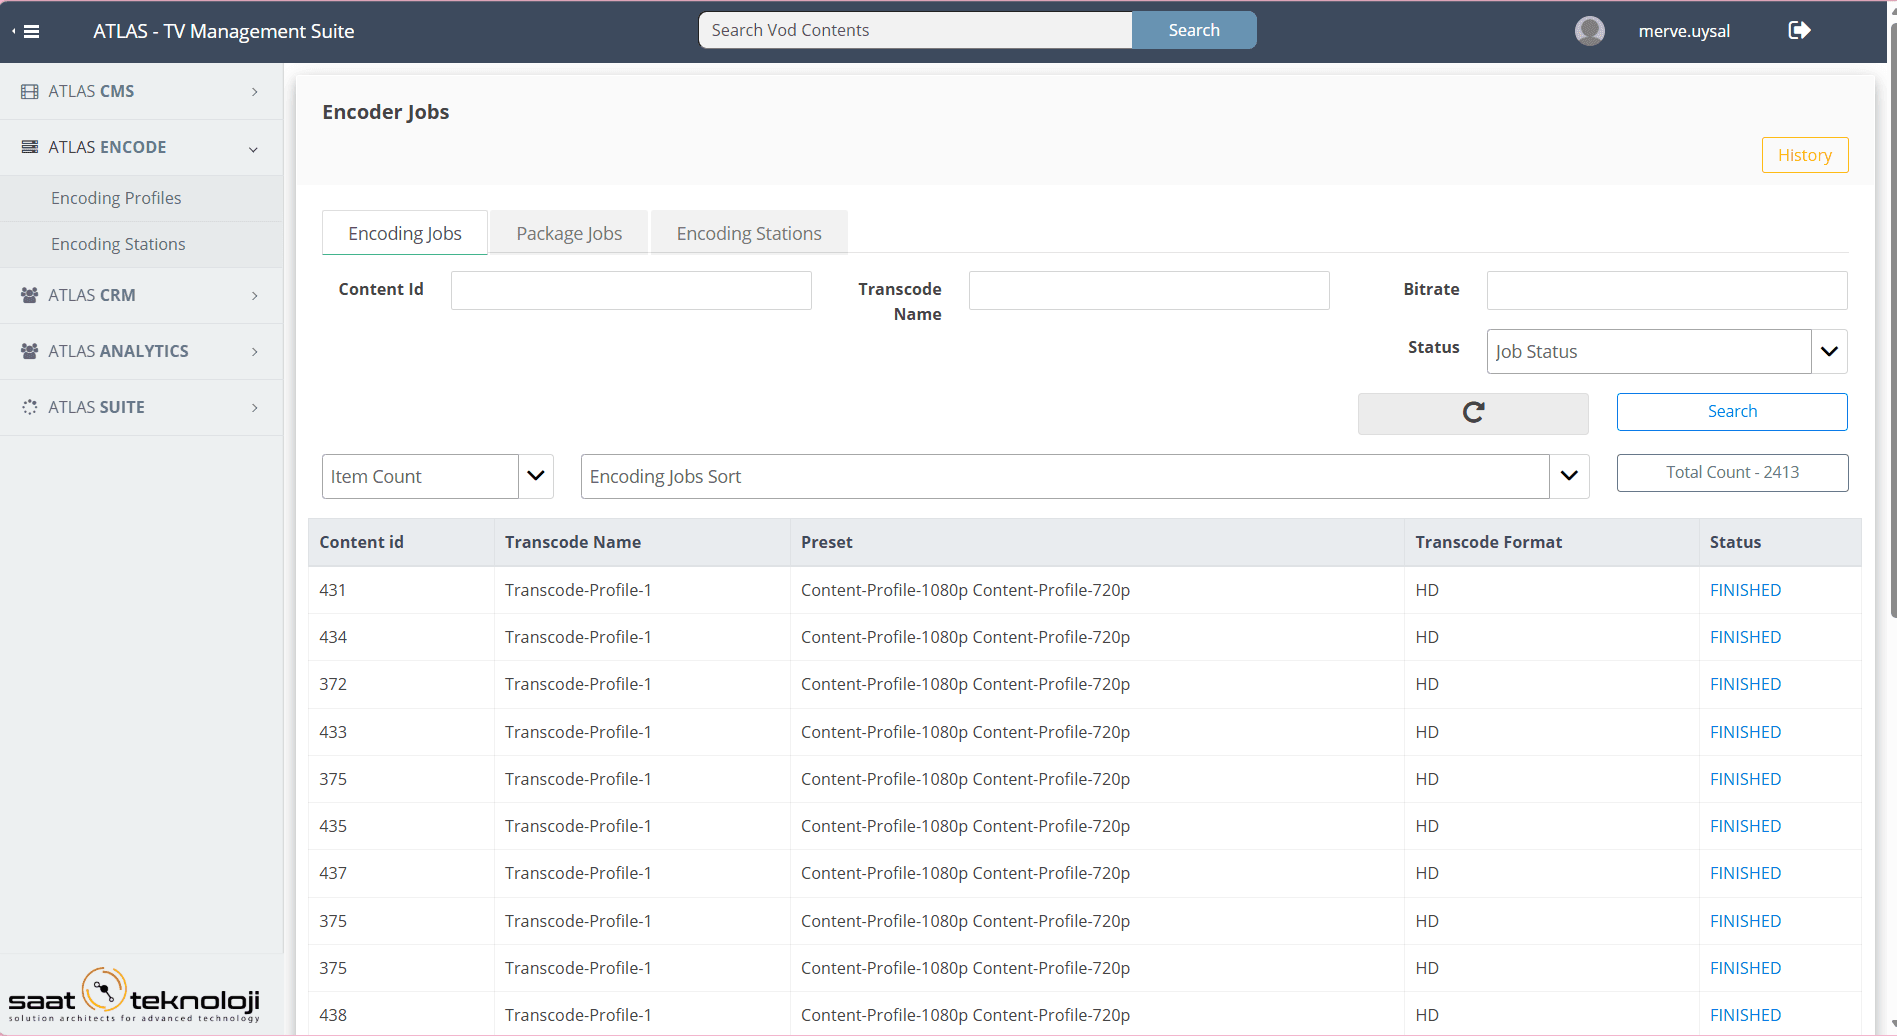Open Encoding Profiles in the sidebar
The image size is (1897, 1036).
116,198
